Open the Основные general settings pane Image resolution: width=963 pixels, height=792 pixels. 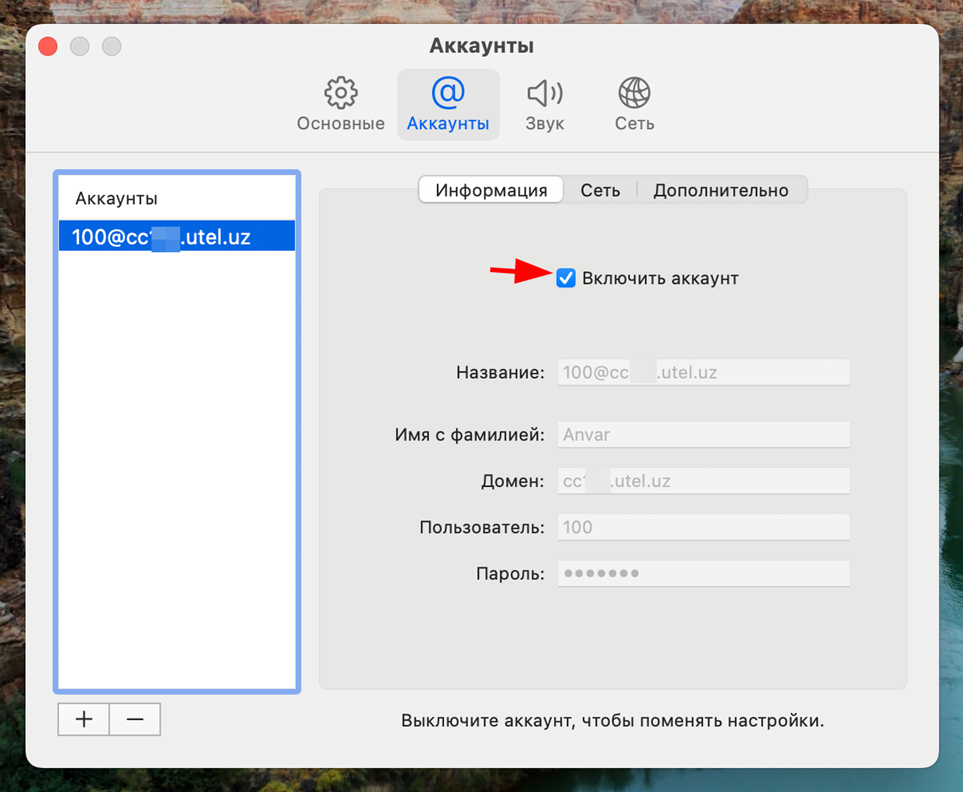pos(340,104)
